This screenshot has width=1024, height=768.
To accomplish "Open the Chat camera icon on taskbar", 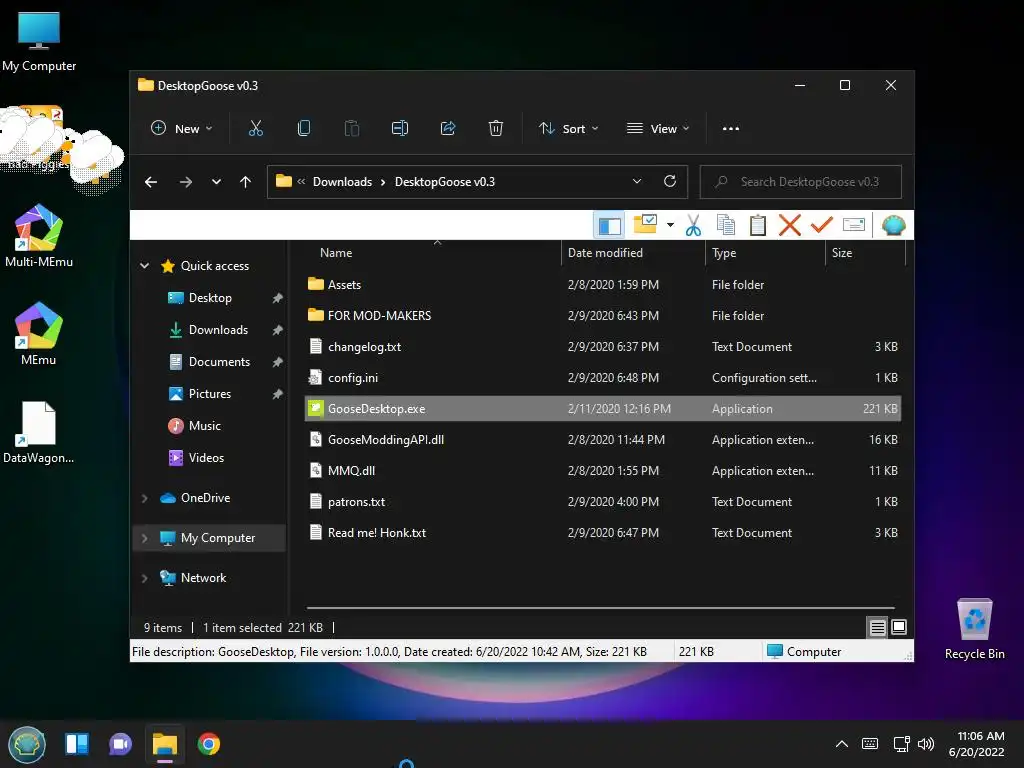I will point(120,744).
